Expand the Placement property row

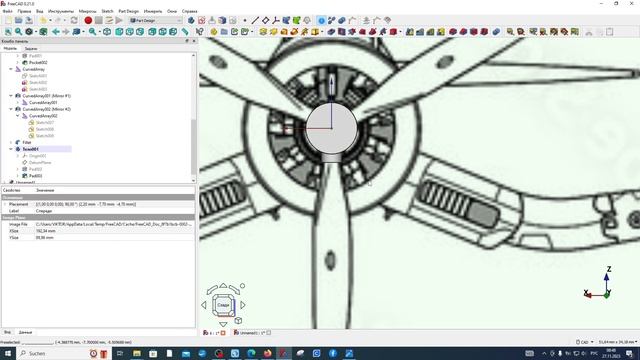pyautogui.click(x=5, y=204)
